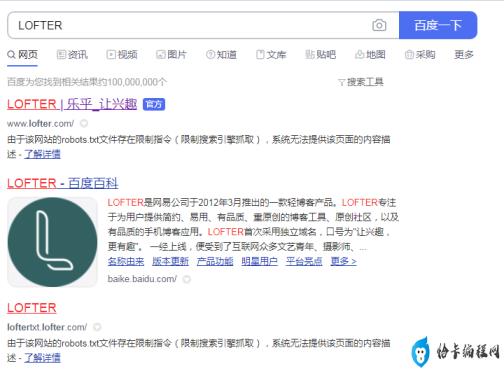Image resolution: width=504 pixels, height=371 pixels.
Task: Open the 图片 tab
Action: coord(171,54)
